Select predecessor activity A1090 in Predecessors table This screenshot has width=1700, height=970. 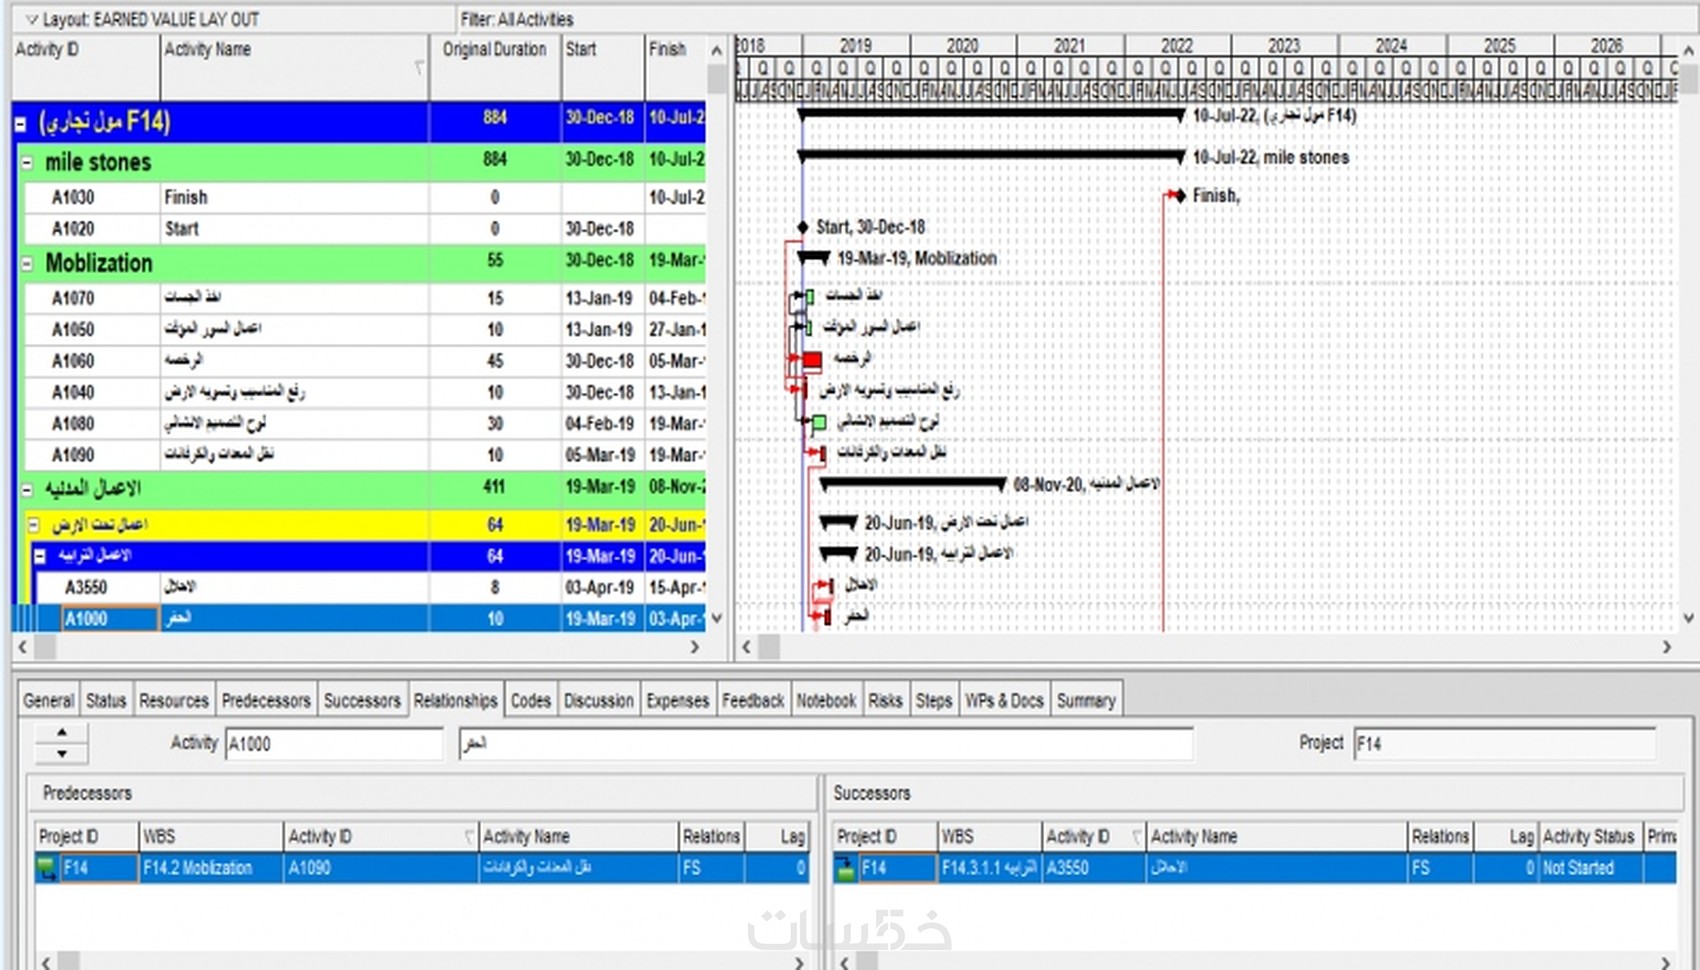(381, 868)
